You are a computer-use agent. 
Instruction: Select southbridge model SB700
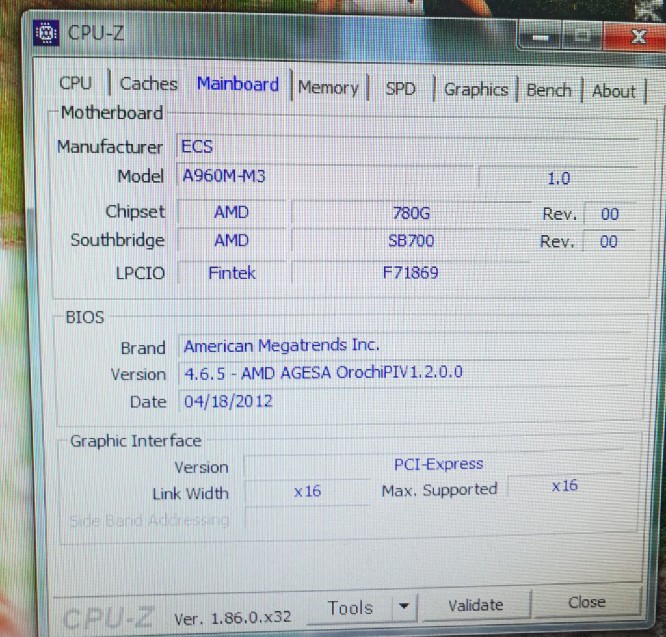click(411, 241)
